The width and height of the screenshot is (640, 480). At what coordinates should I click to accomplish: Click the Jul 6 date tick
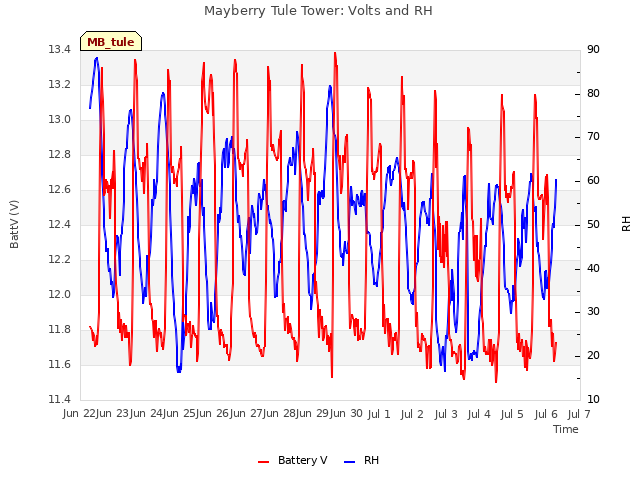546,414
